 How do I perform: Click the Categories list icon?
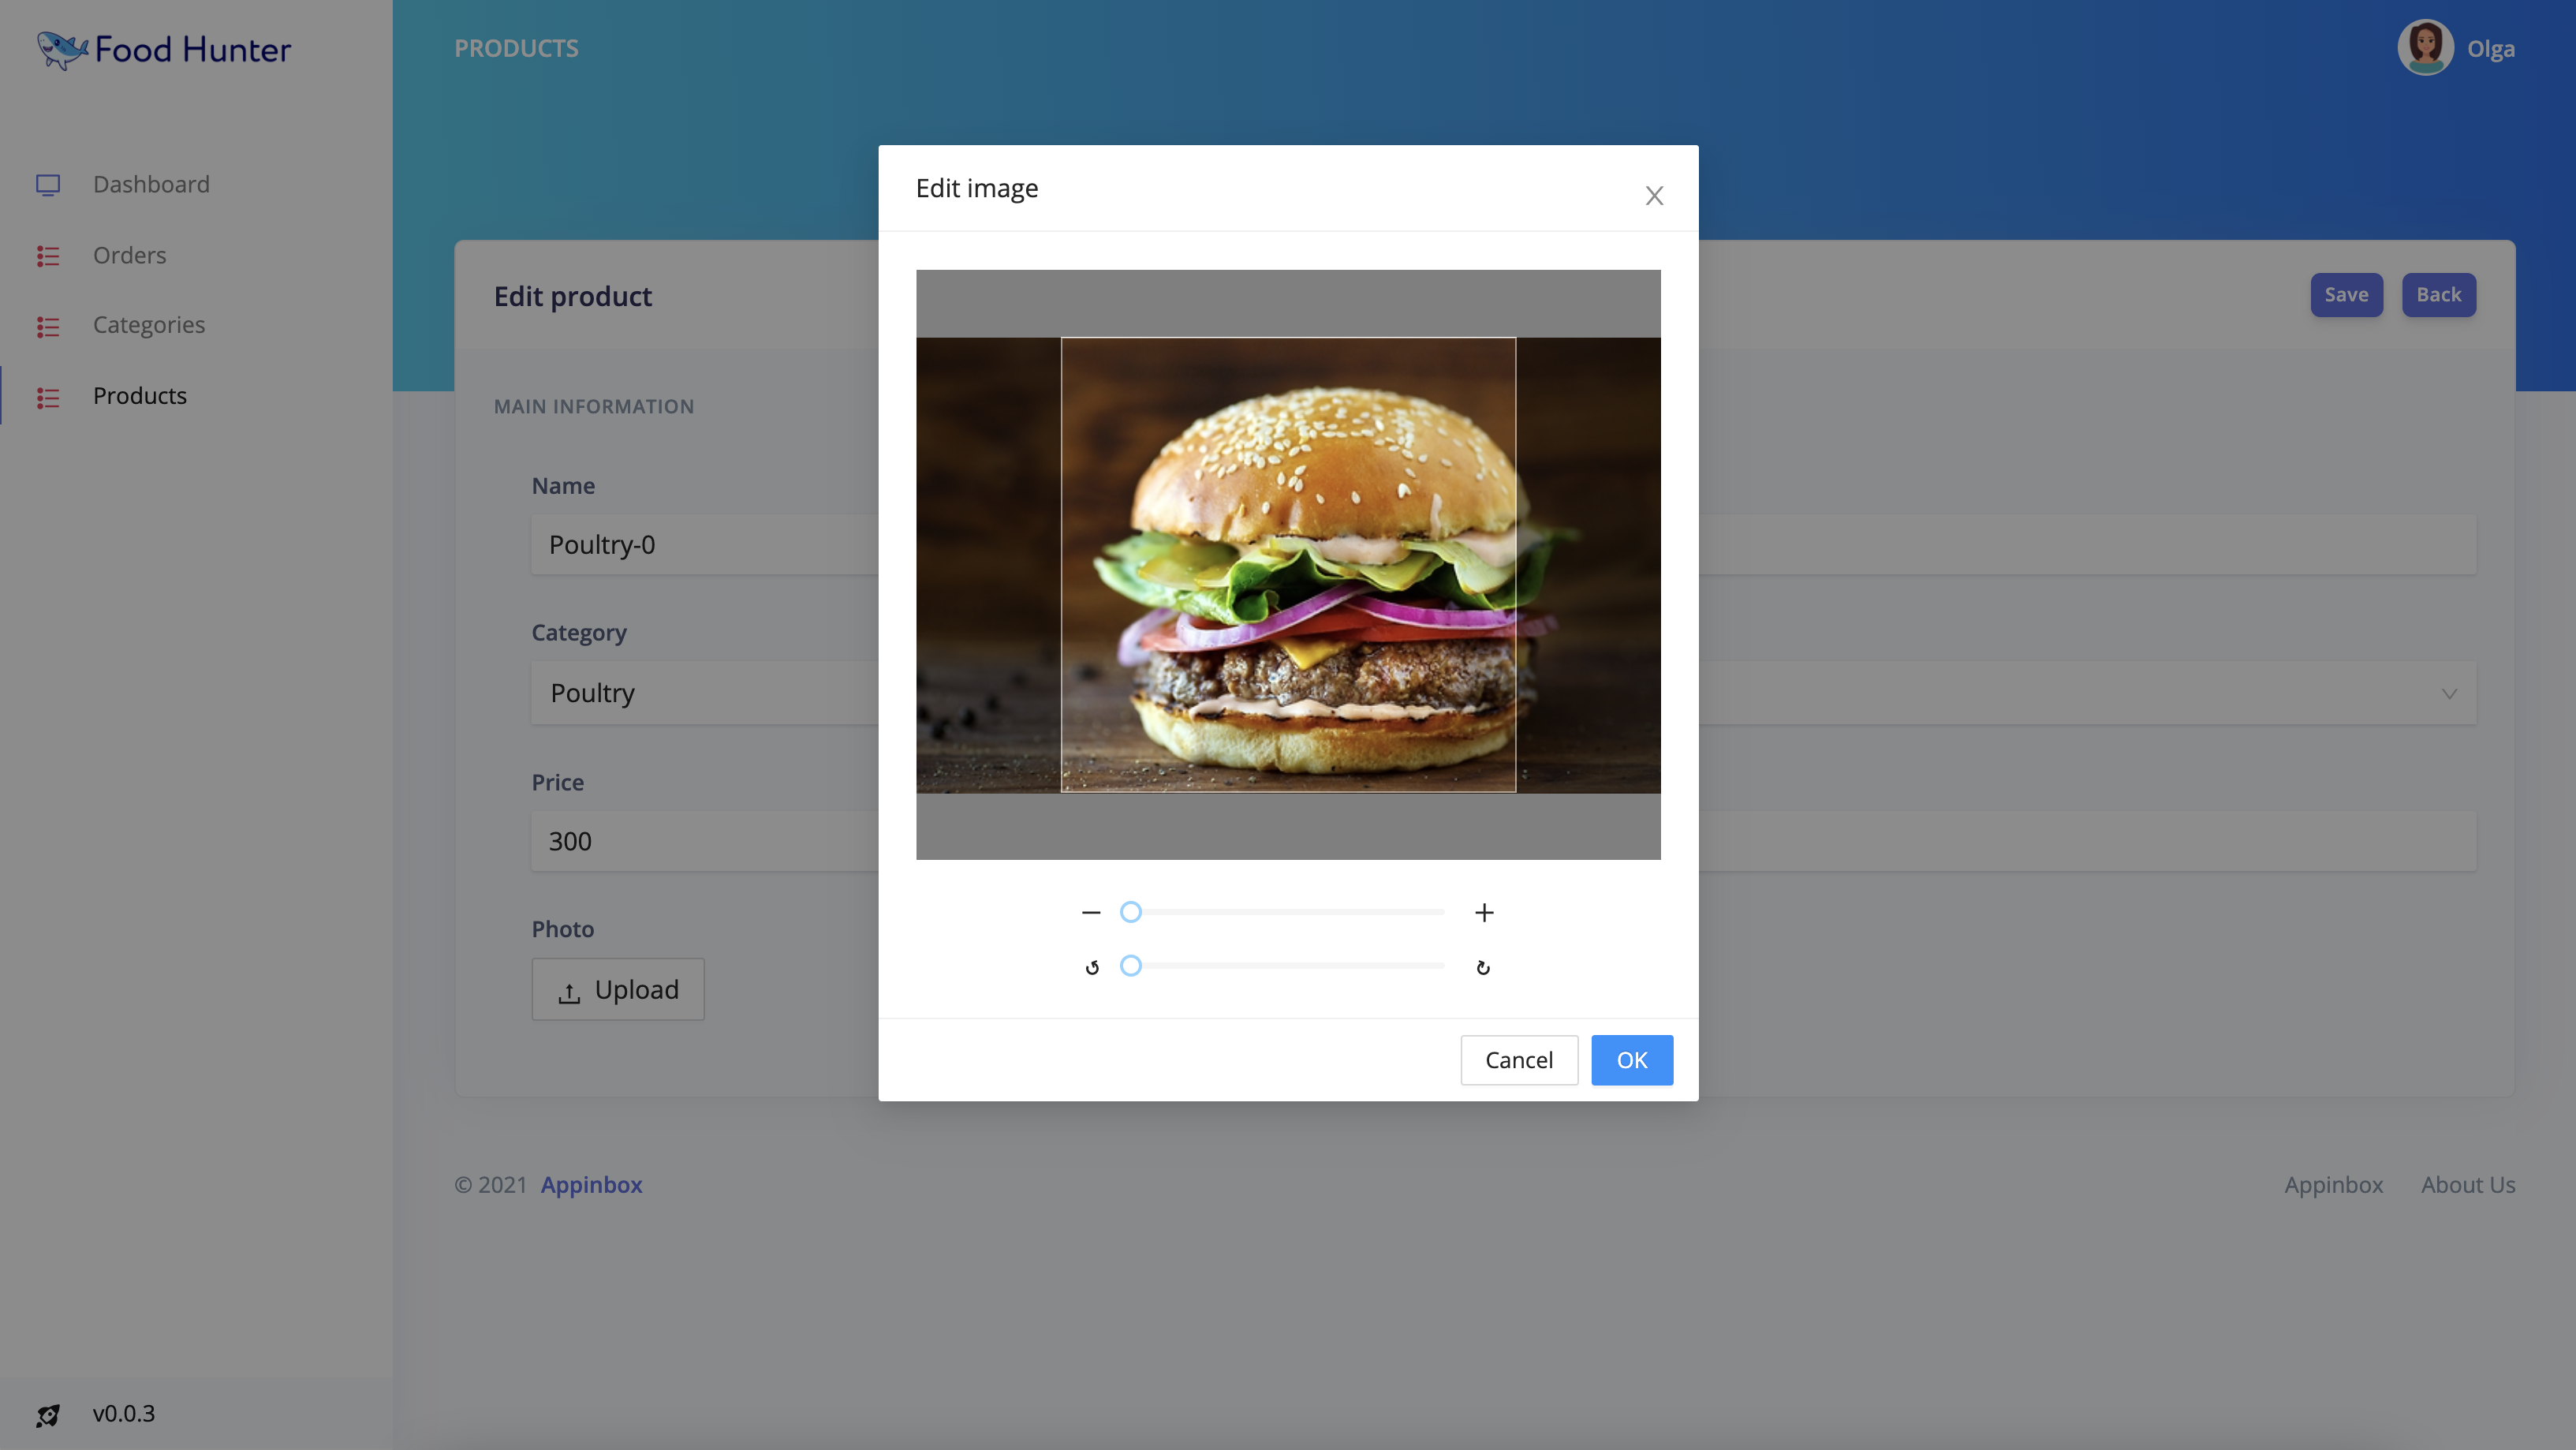48,326
